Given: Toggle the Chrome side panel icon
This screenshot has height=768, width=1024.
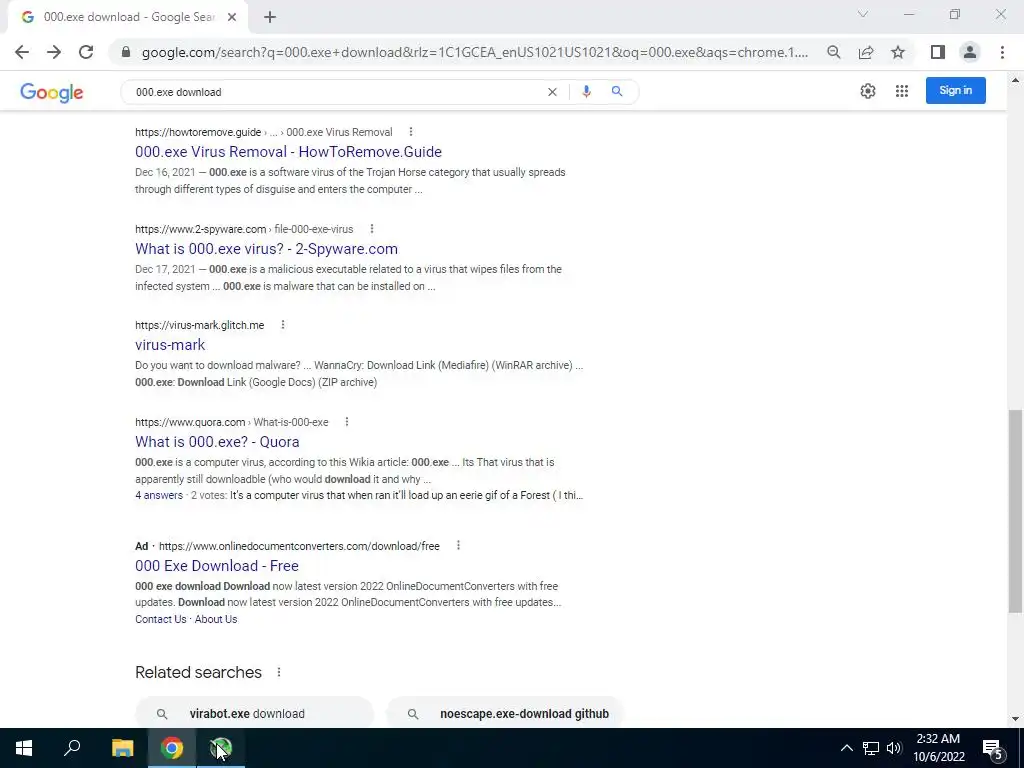Looking at the screenshot, I should coord(938,52).
